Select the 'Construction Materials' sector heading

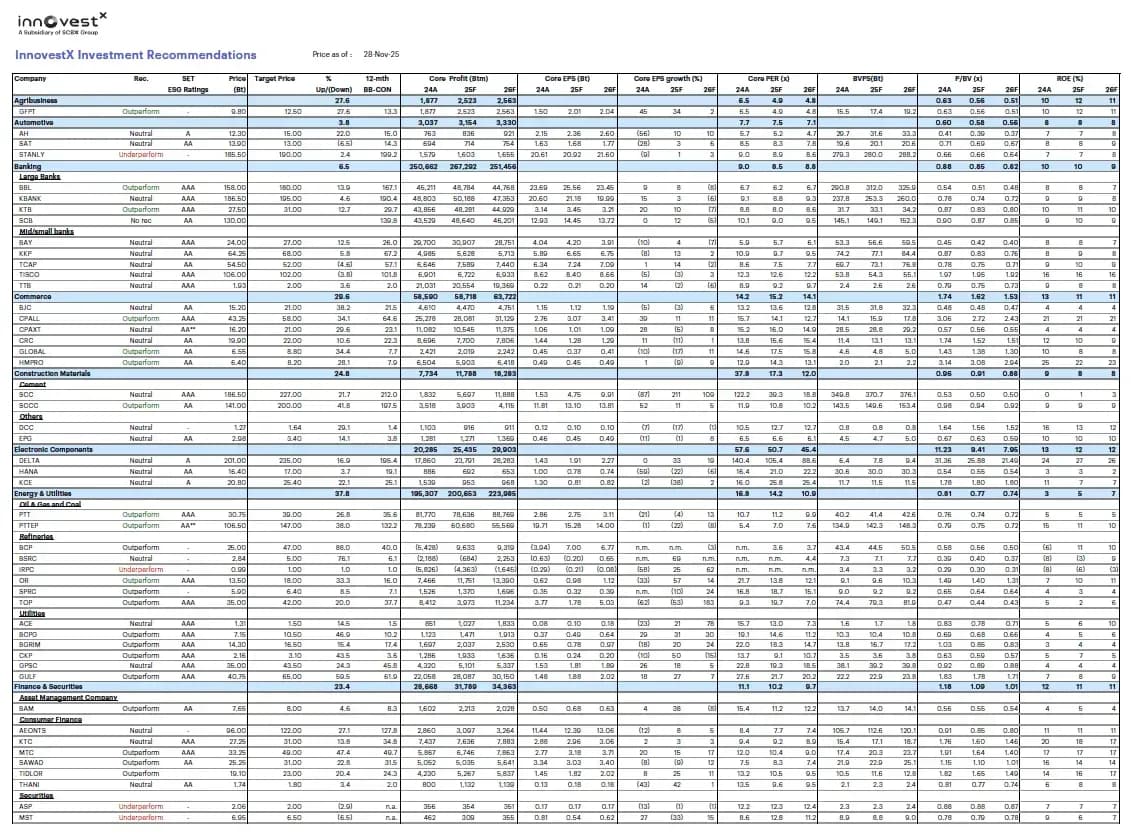click(52, 373)
